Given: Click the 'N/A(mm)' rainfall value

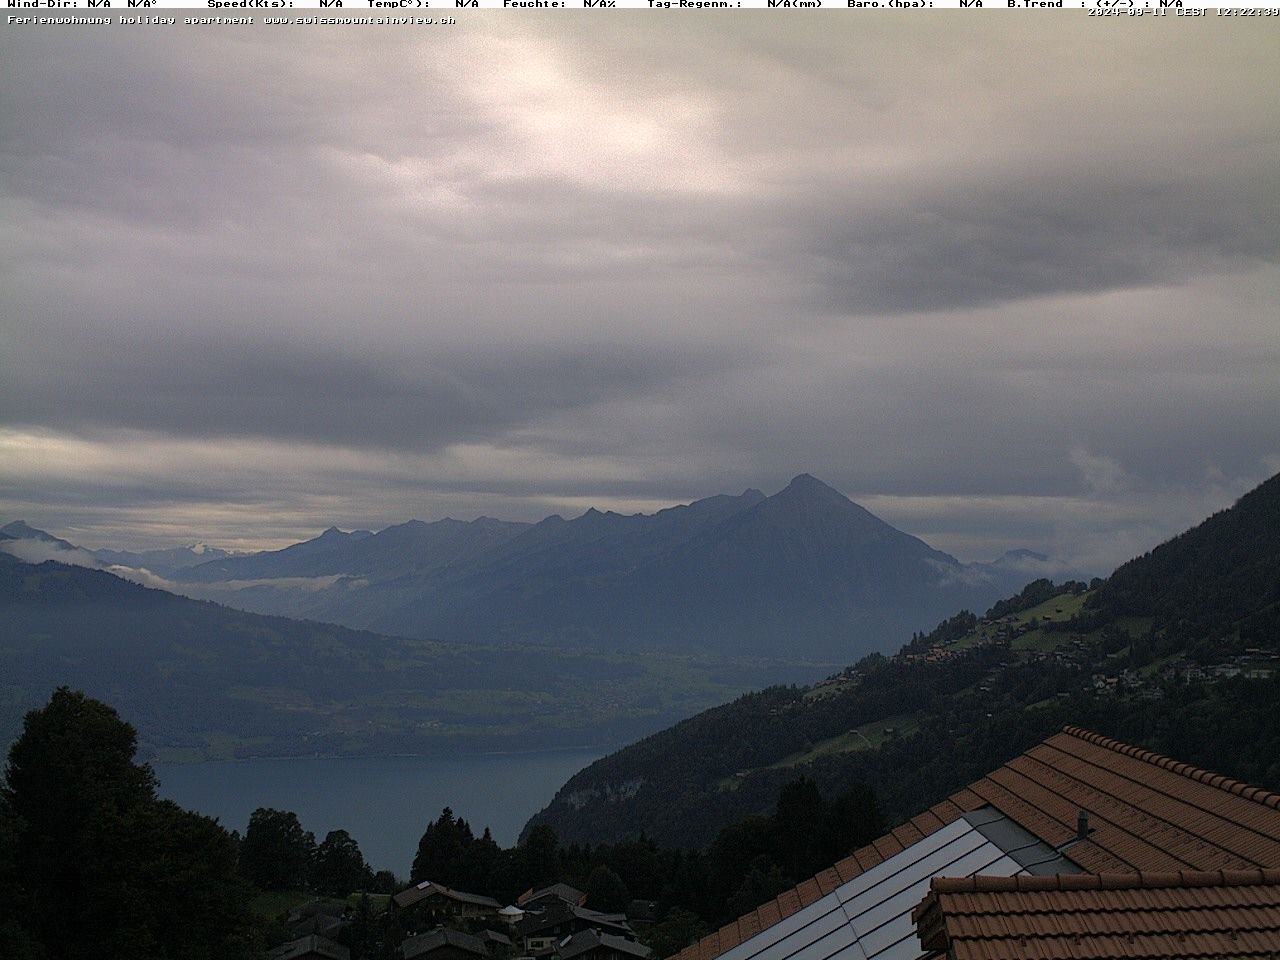Looking at the screenshot, I should click(x=794, y=4).
